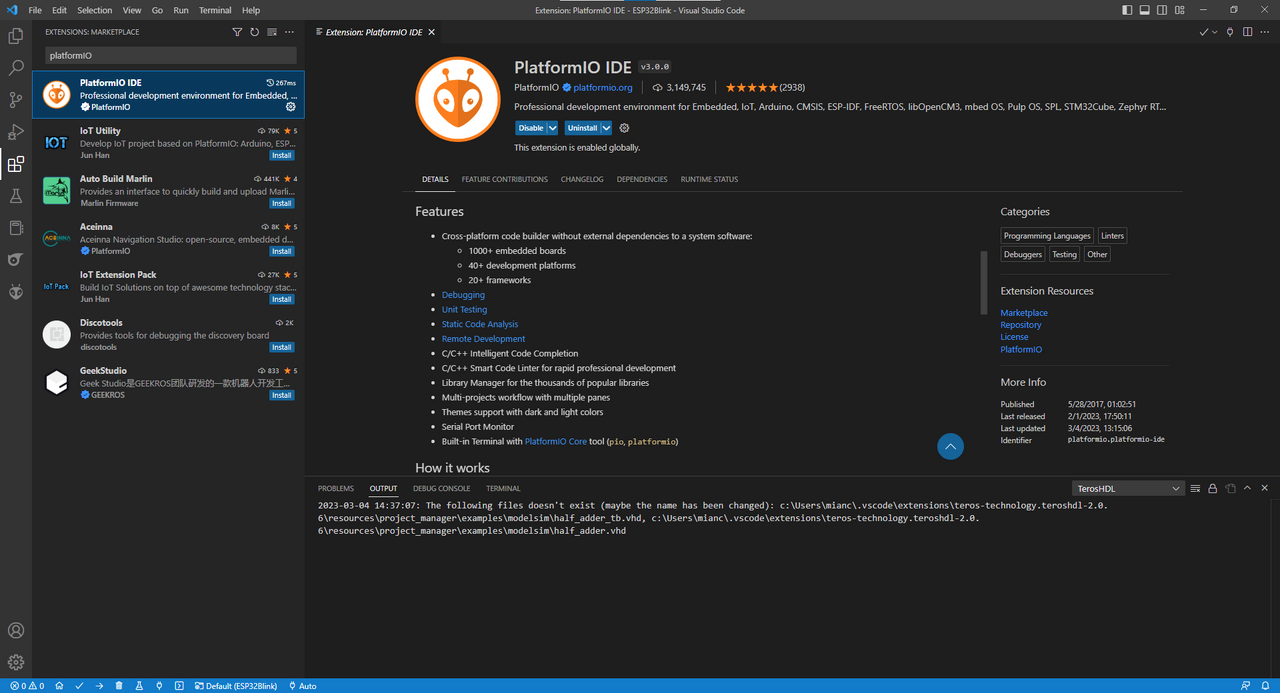
Task: Switch to the Dependencies tab
Action: pos(642,179)
